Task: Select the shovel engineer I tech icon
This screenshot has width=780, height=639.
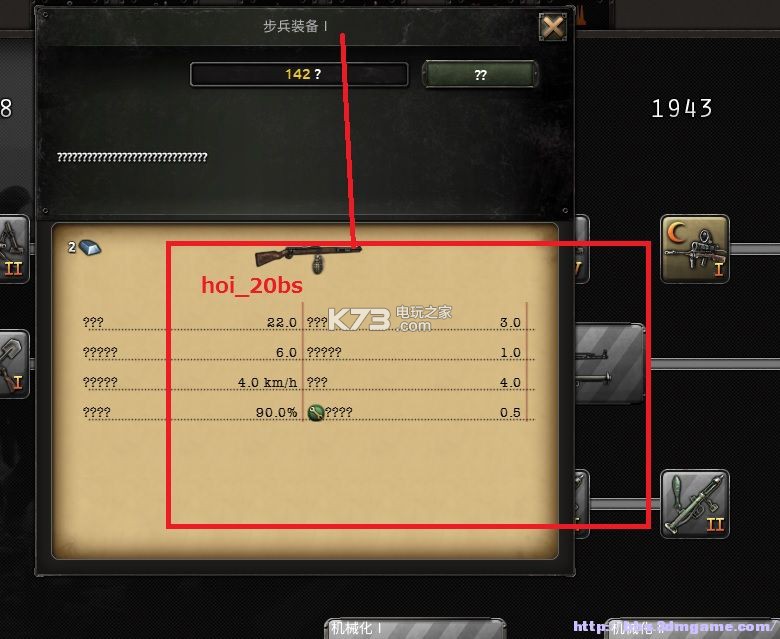Action: click(14, 365)
